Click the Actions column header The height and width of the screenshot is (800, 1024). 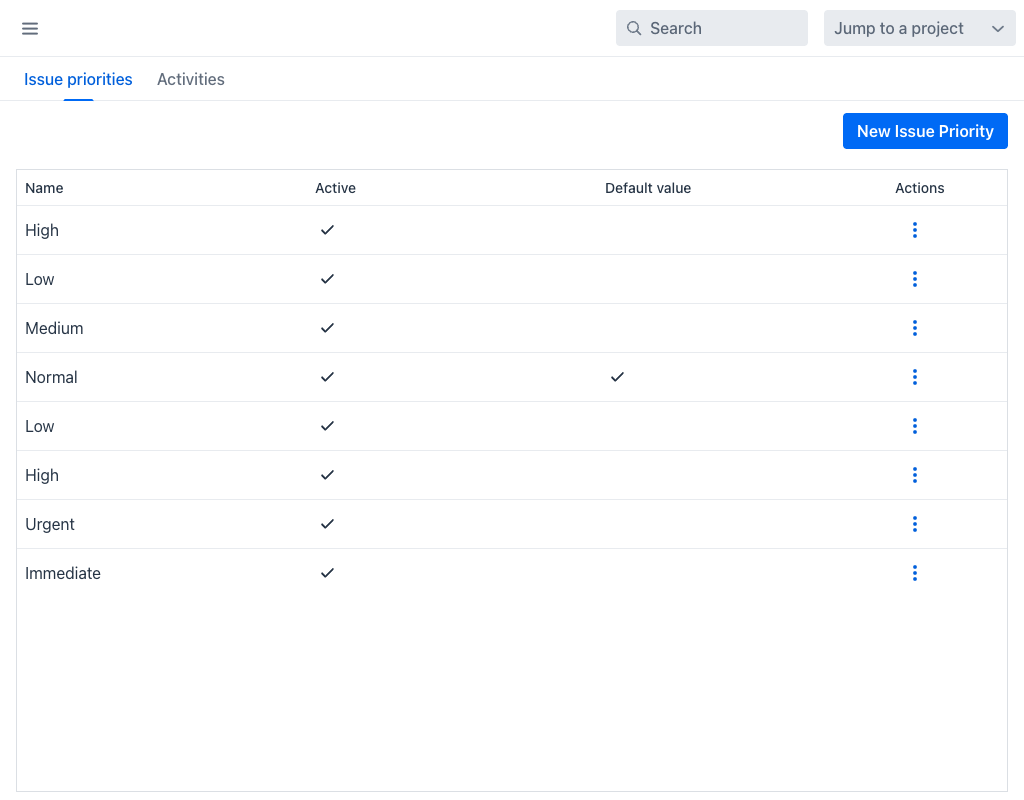(x=920, y=188)
